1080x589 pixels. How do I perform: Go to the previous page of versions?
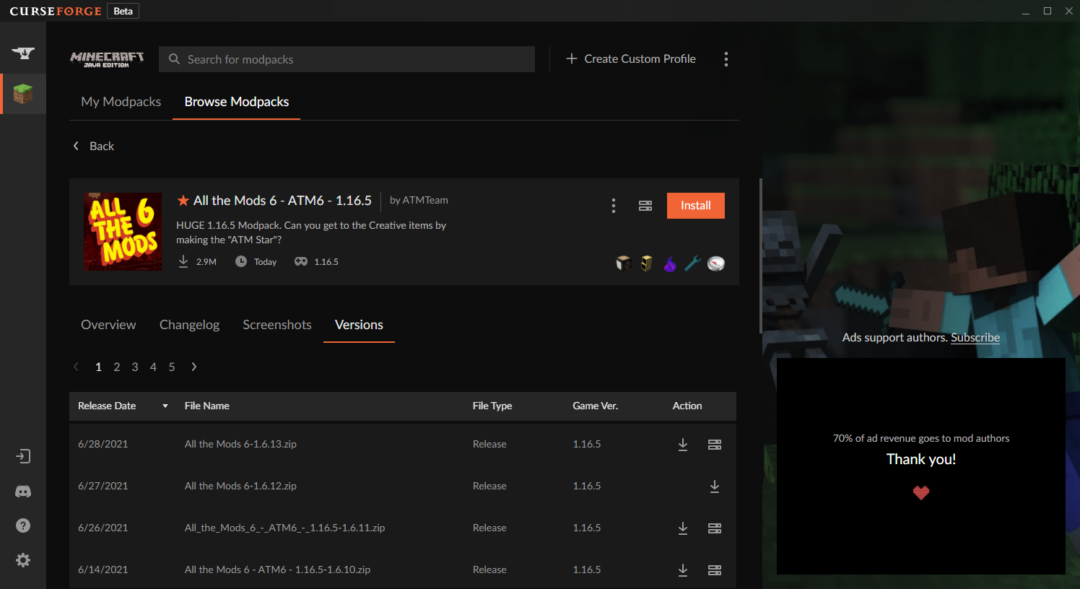pos(76,366)
